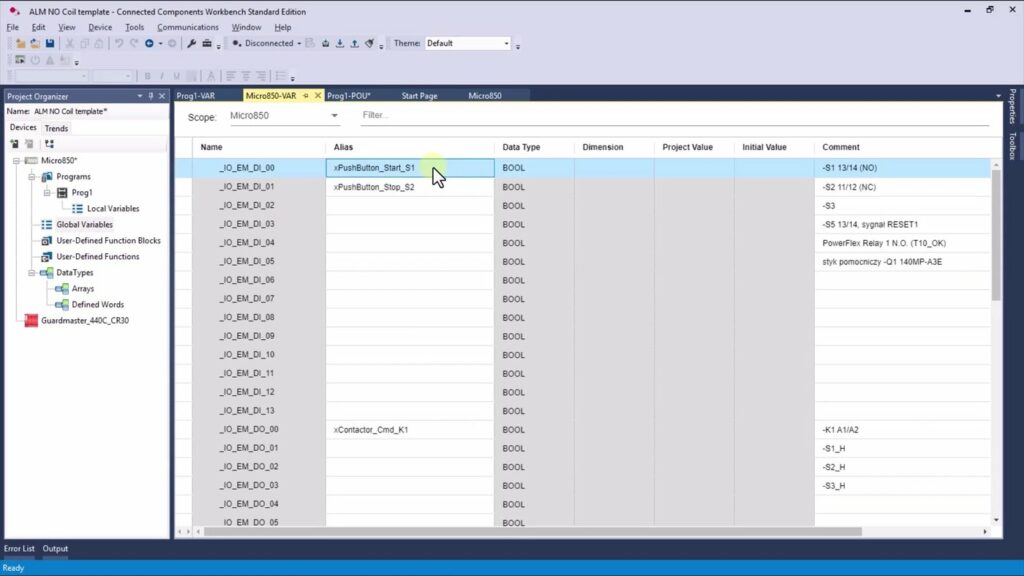The height and width of the screenshot is (576, 1024).
Task: Click the pin icon on Micro850-VAR tab
Action: click(x=306, y=96)
